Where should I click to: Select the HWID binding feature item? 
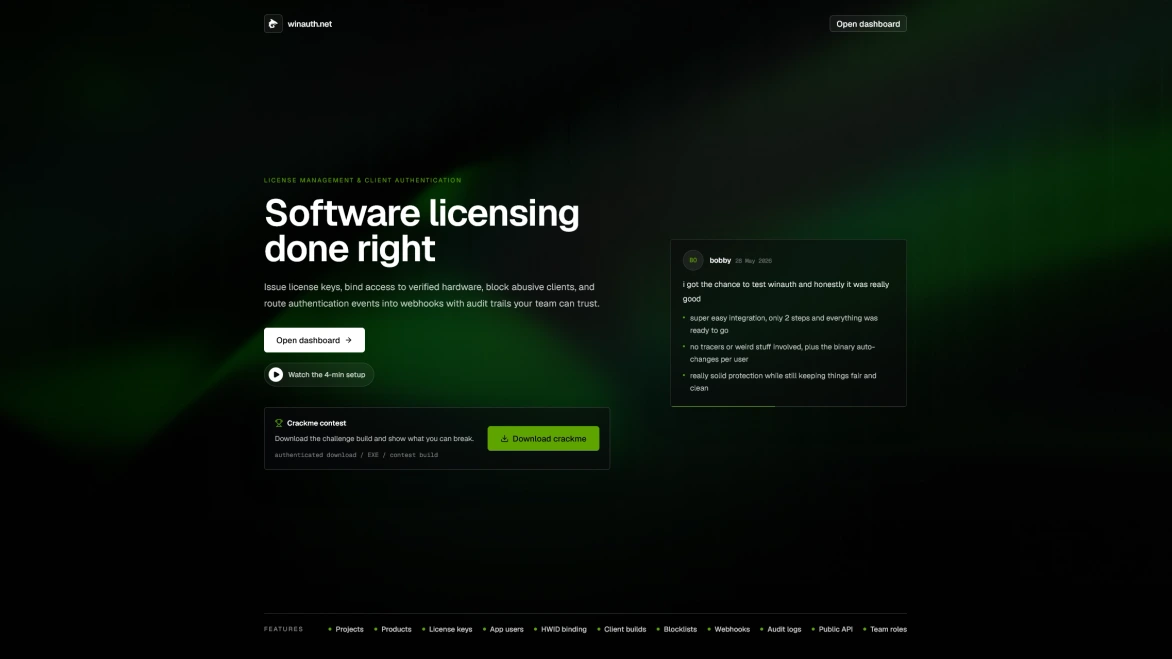[560, 629]
